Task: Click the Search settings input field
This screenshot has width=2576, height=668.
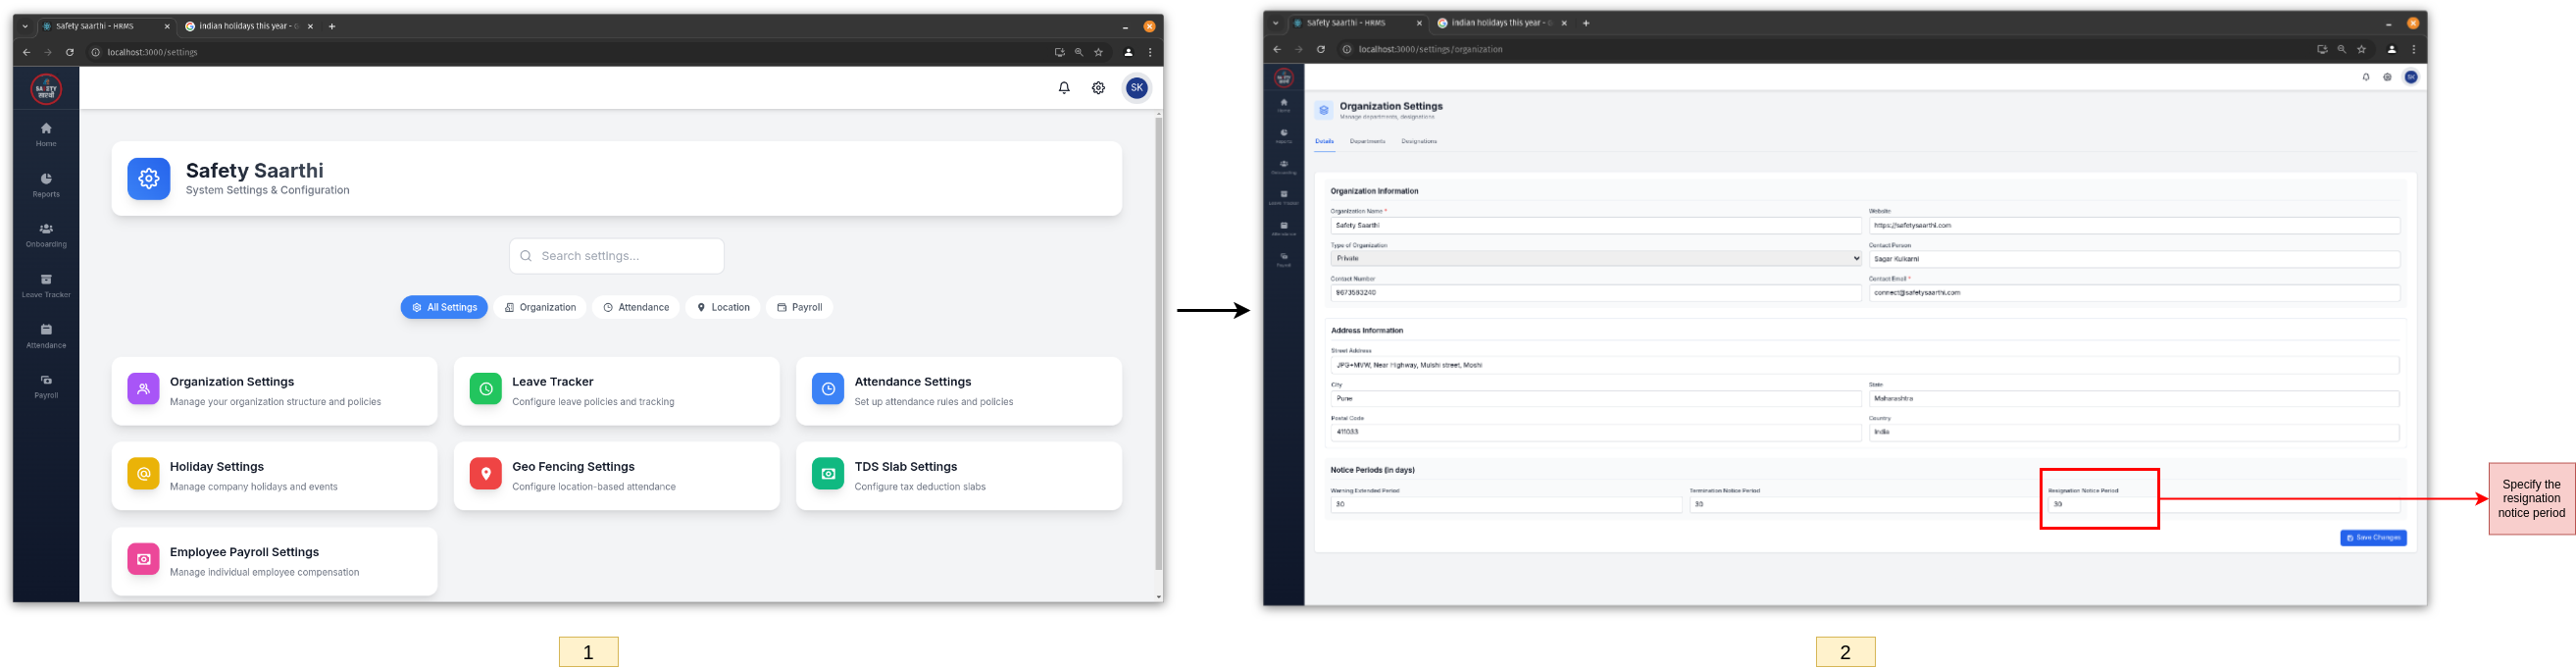Action: (616, 256)
